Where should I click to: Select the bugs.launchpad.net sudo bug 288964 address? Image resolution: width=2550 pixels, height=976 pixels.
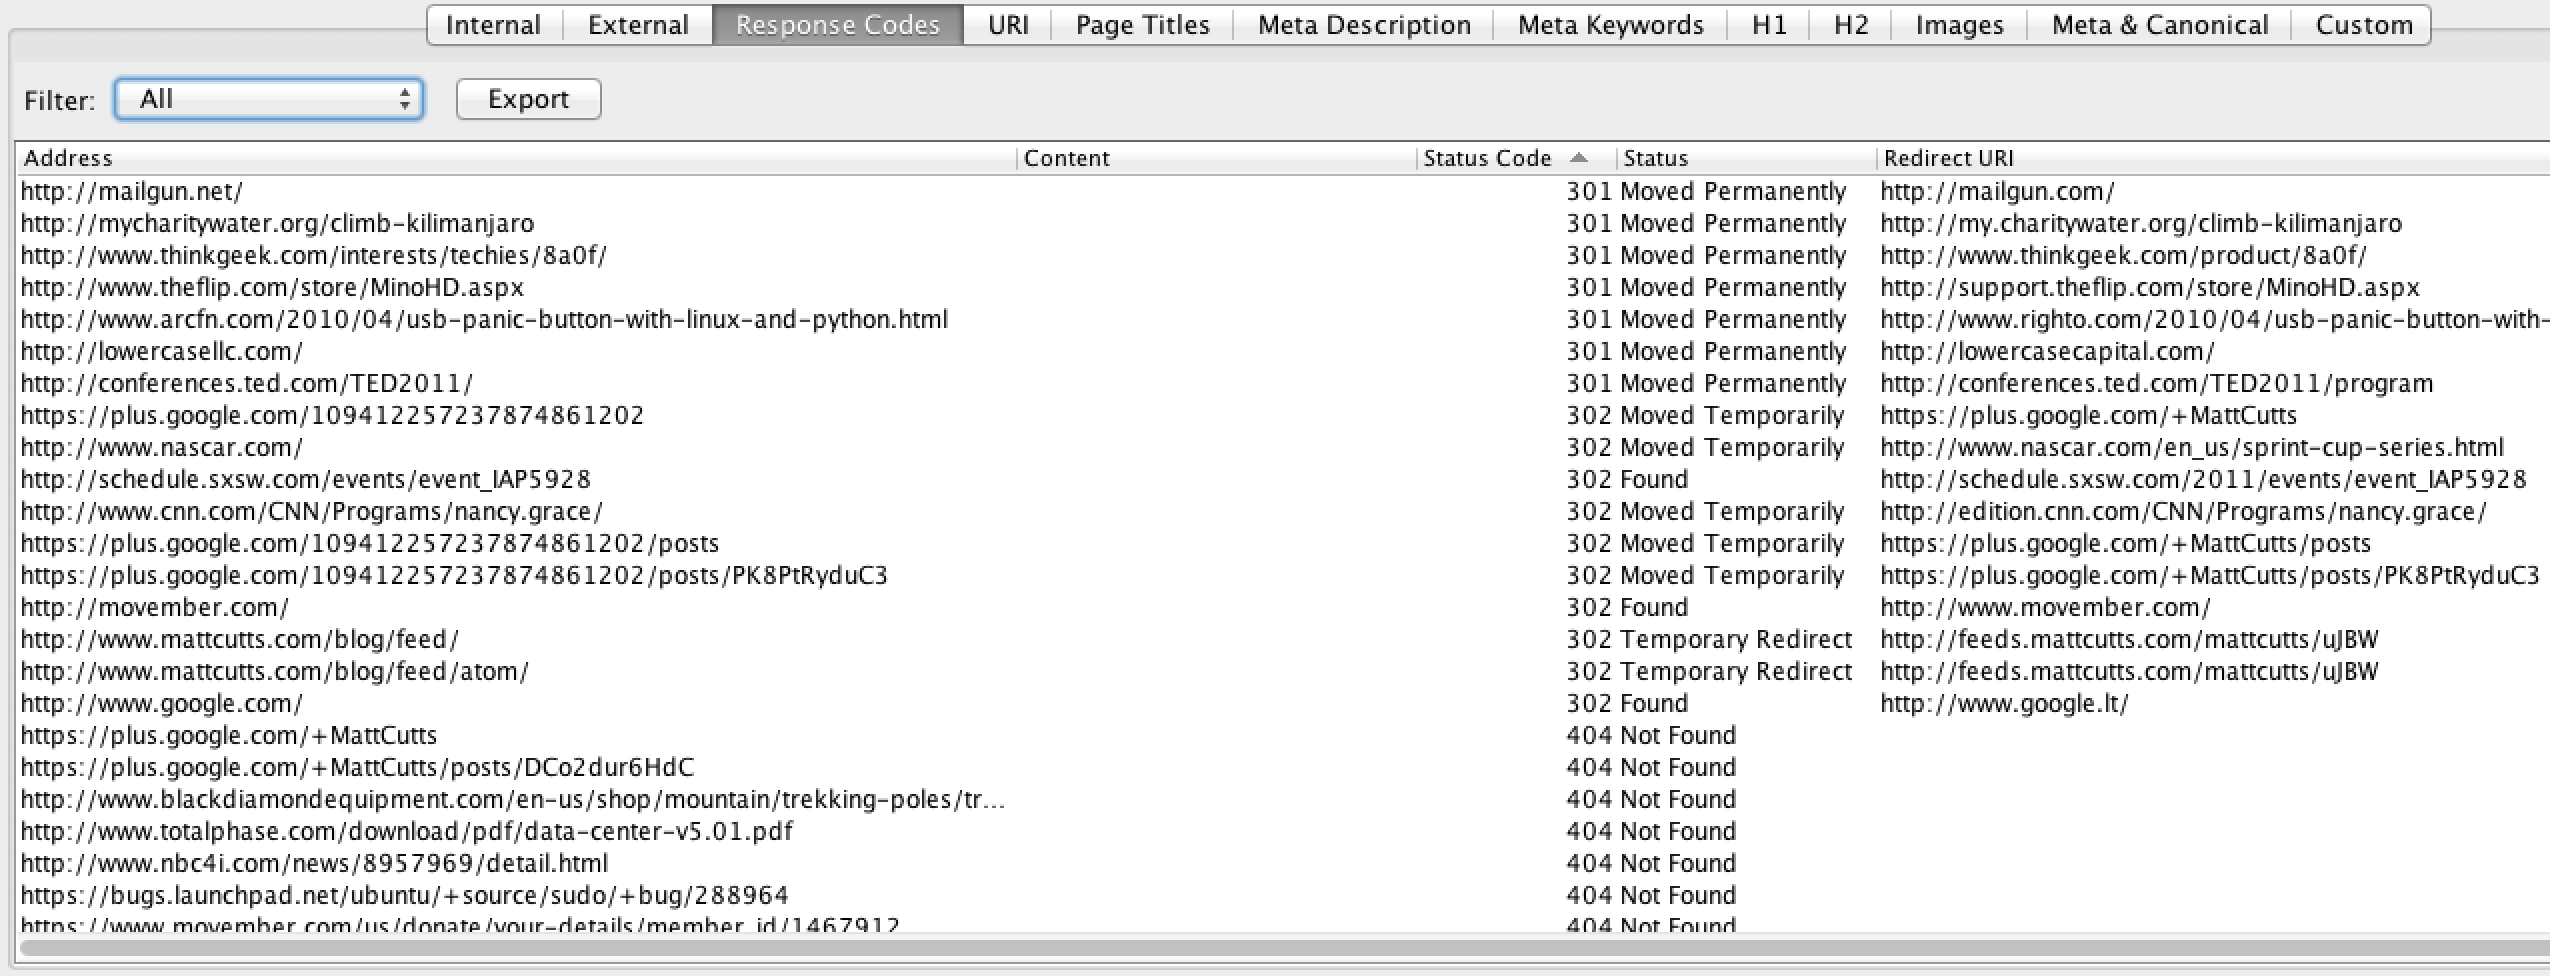pyautogui.click(x=405, y=895)
